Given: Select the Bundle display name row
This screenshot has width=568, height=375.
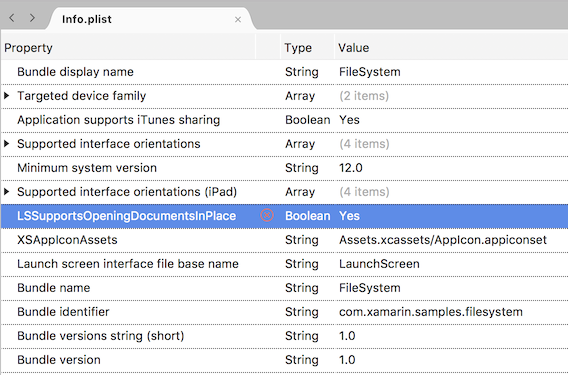Looking at the screenshot, I should click(x=284, y=72).
